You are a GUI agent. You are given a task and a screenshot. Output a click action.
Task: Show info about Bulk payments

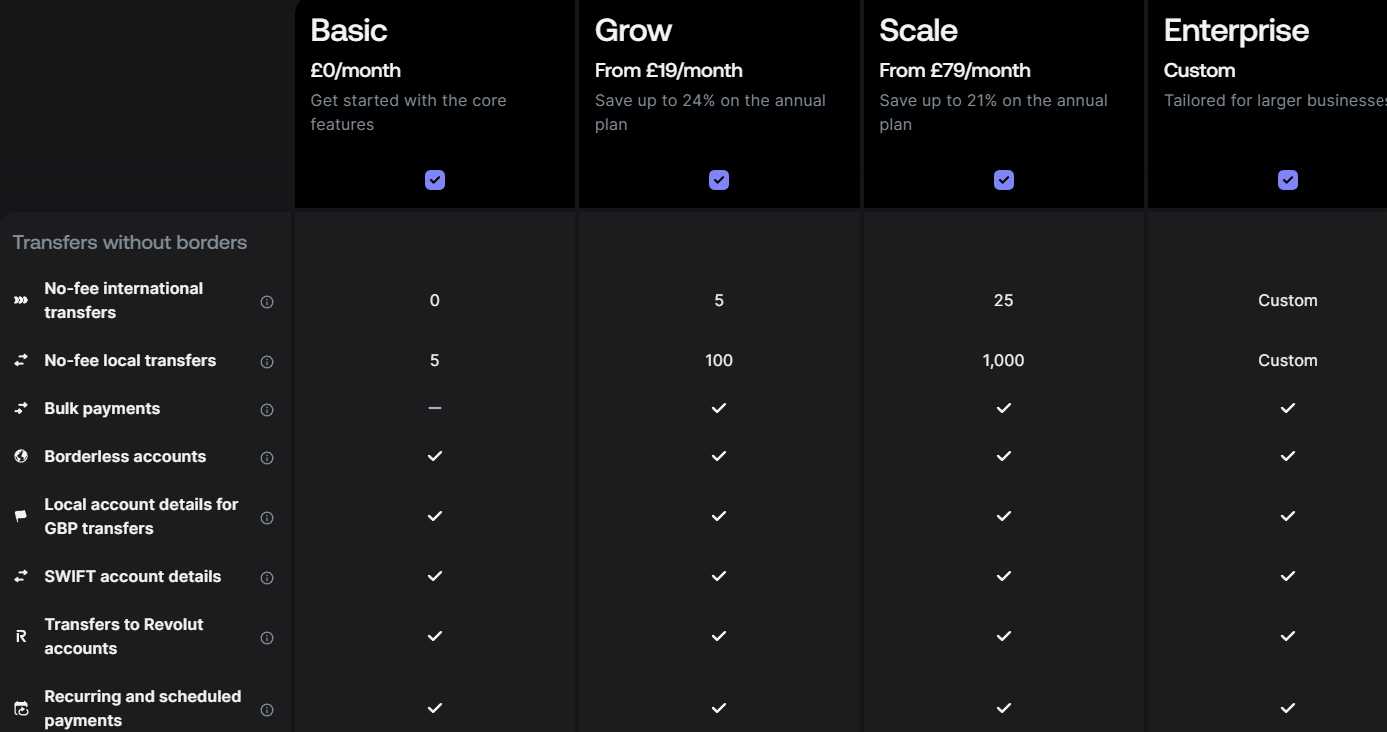tap(267, 409)
